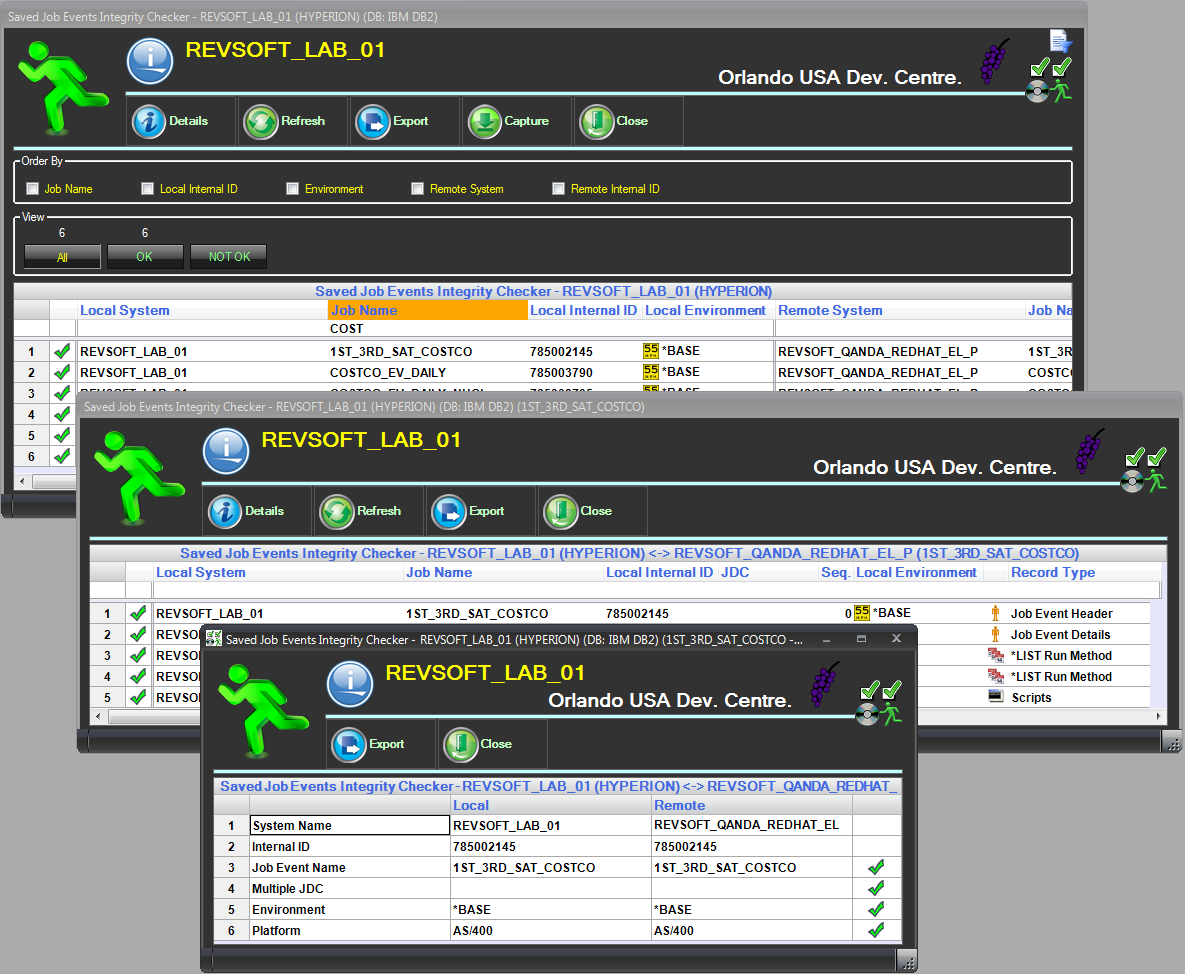Click the Record Type column header
This screenshot has height=974, width=1185.
(1052, 573)
